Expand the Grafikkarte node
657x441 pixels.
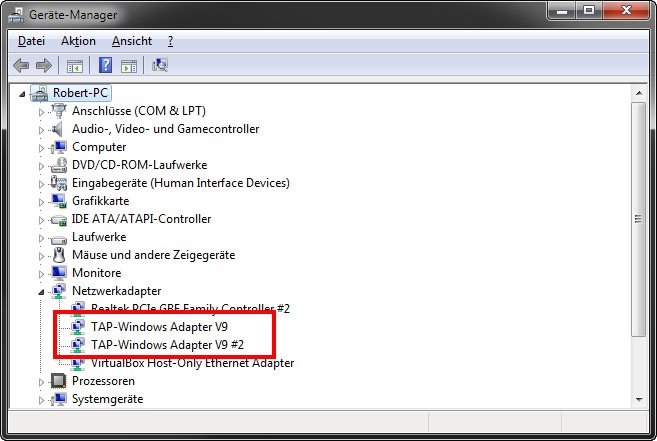[41, 202]
